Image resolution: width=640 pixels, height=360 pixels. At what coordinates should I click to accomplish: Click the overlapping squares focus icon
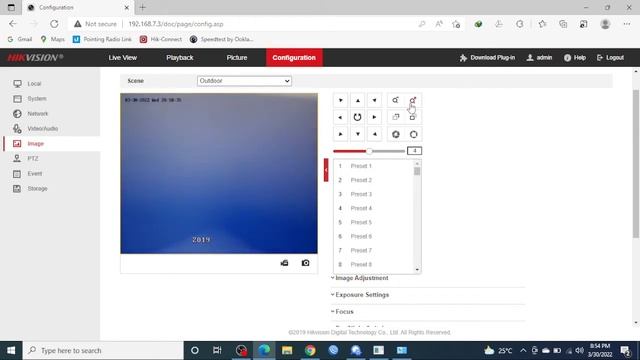pyautogui.click(x=395, y=118)
